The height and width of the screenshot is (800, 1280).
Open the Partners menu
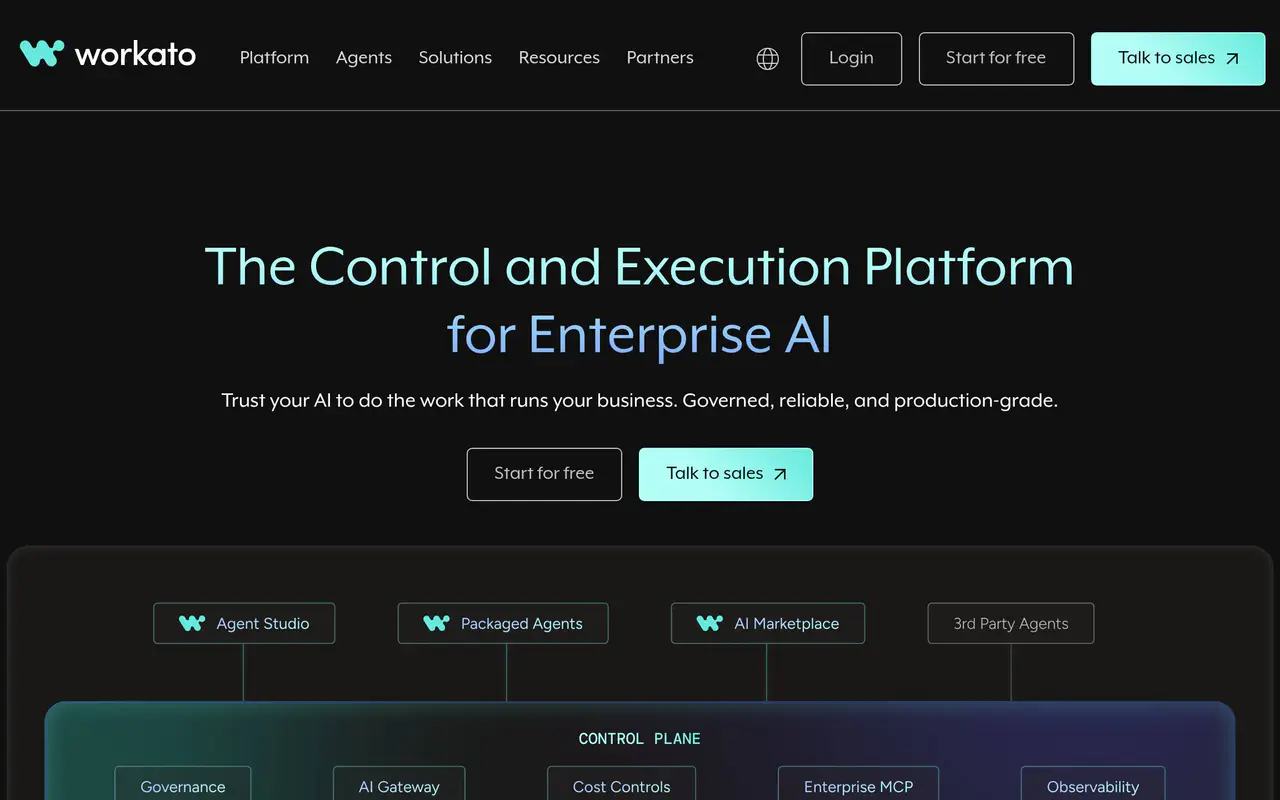pyautogui.click(x=660, y=58)
